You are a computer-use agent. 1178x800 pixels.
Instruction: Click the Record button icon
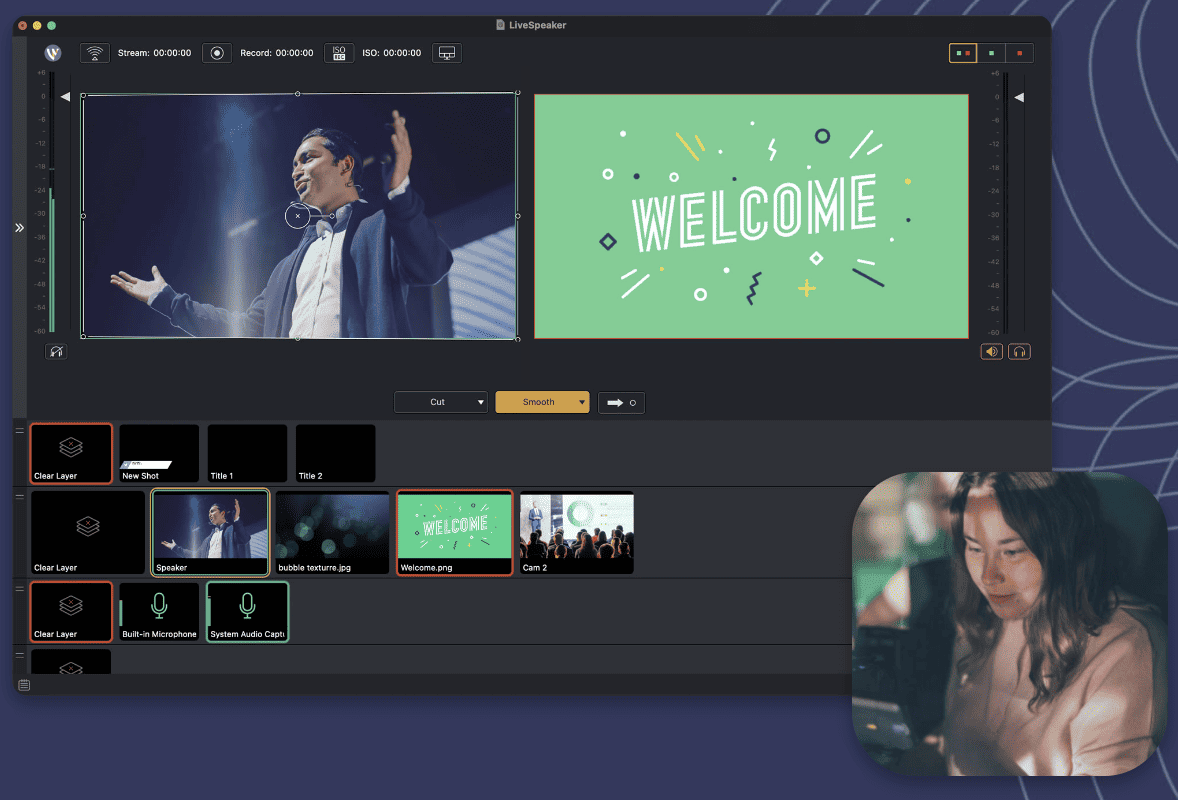point(217,53)
